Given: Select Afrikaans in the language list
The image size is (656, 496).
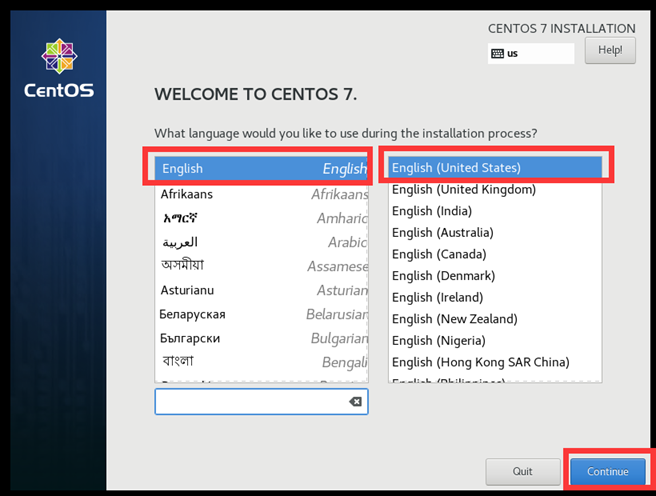Looking at the screenshot, I should (x=261, y=194).
